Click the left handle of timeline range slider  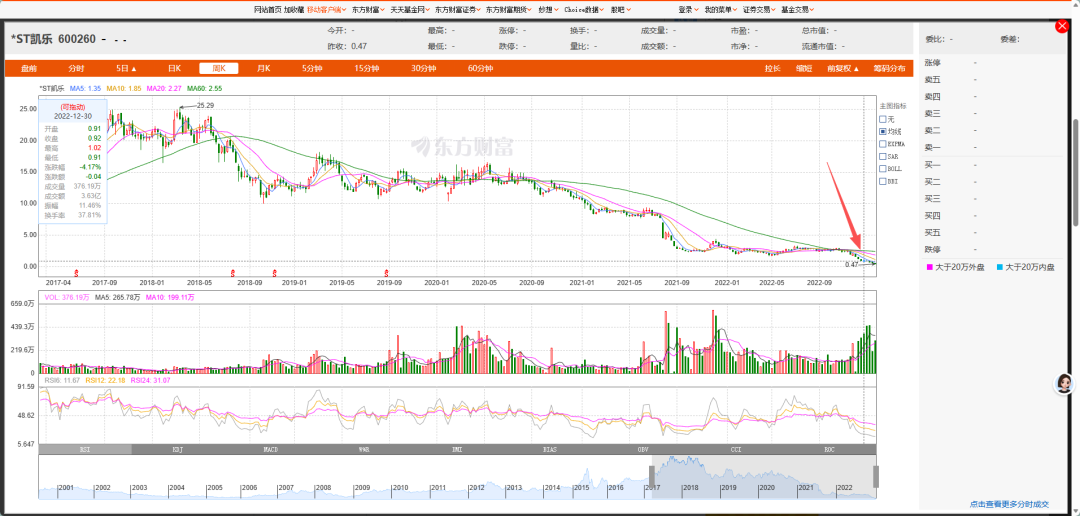652,476
